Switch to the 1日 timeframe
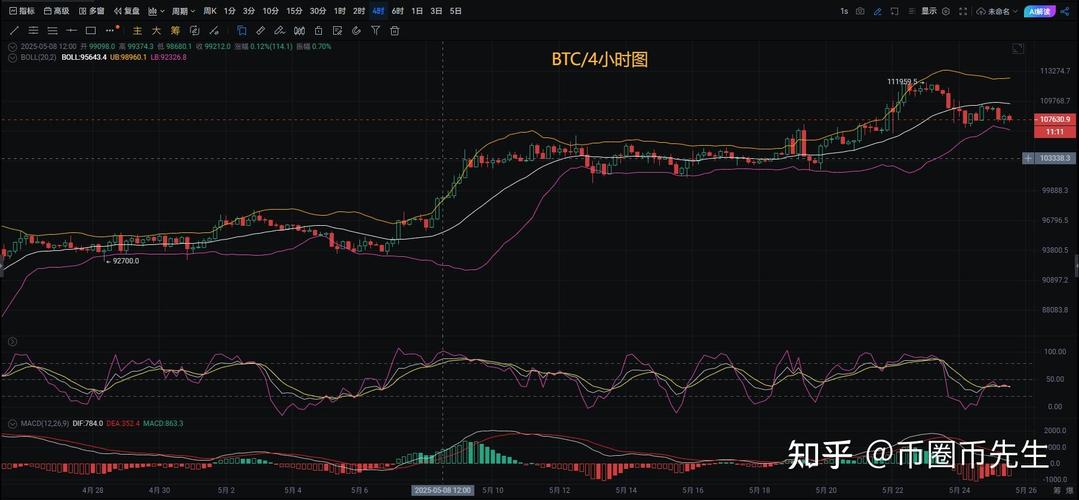The width and height of the screenshot is (1079, 500). [417, 11]
